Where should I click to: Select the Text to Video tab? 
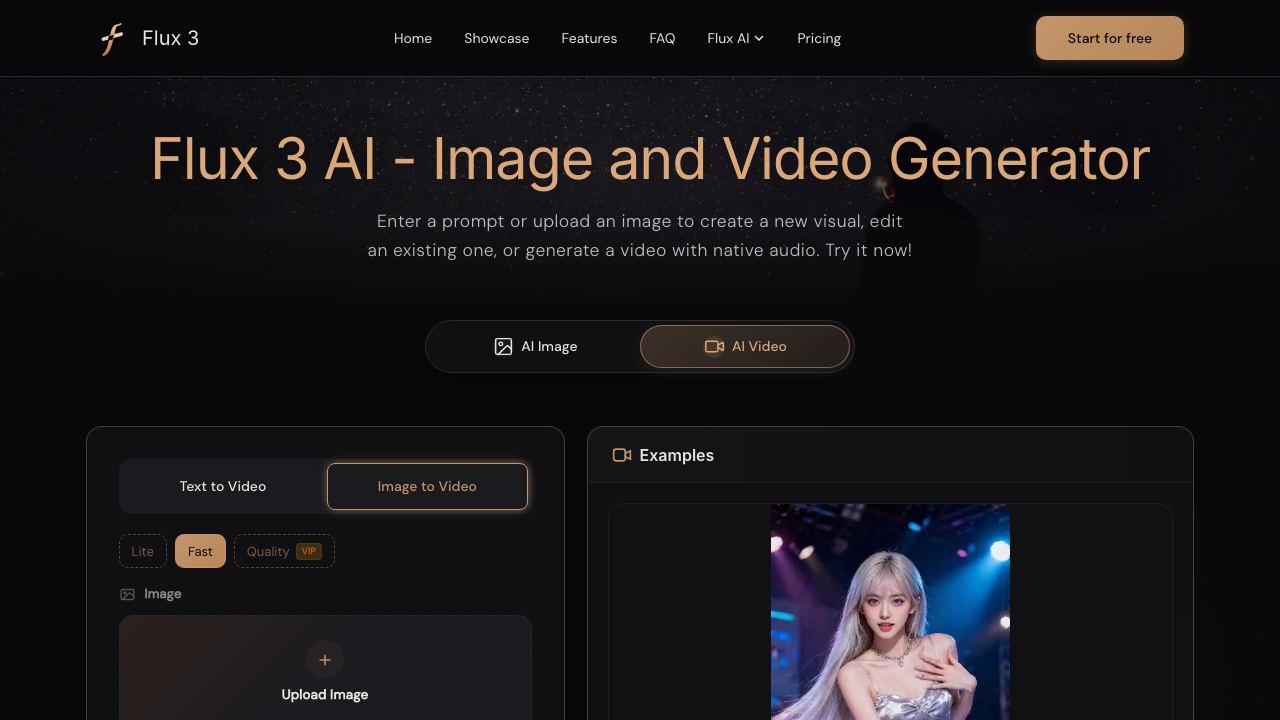point(223,486)
